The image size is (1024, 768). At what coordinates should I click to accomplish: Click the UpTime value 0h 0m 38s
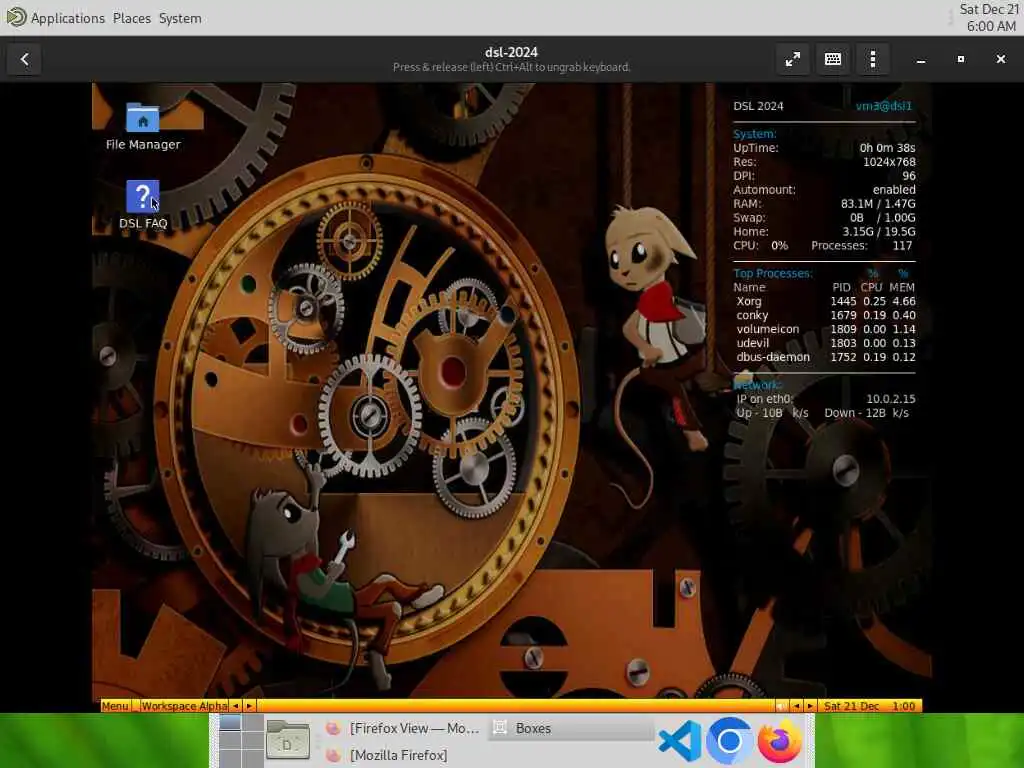pyautogui.click(x=887, y=148)
